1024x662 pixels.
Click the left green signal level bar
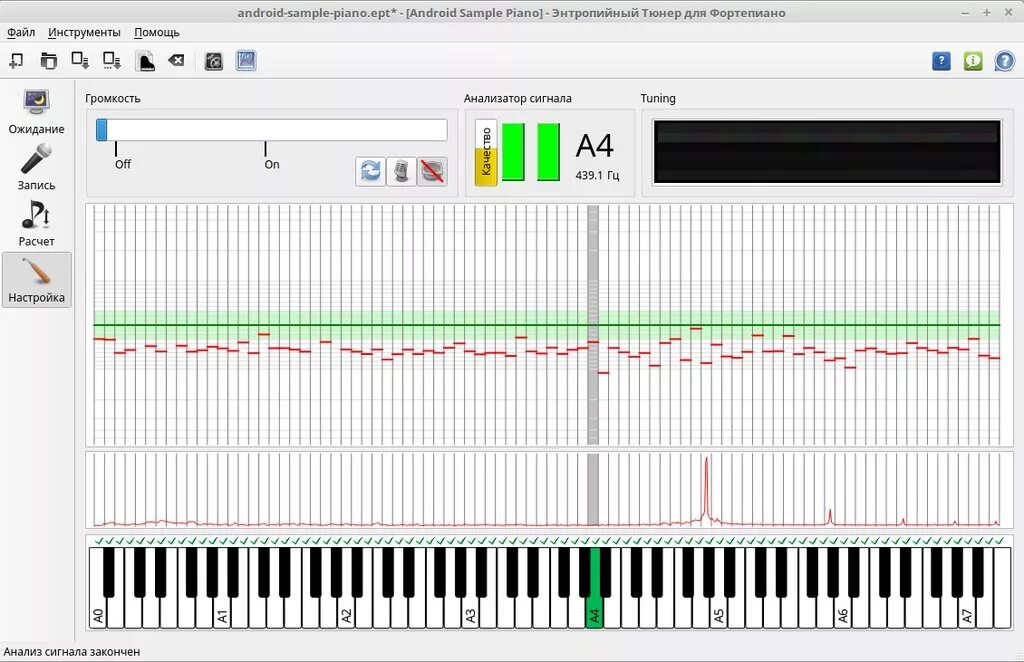[513, 151]
